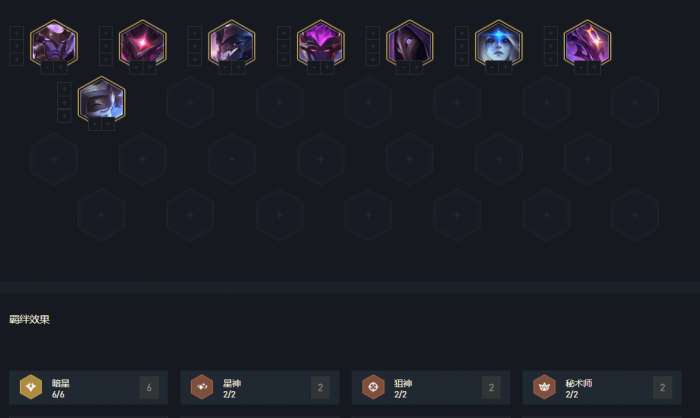Click the 狙神 crosshair trait icon
This screenshot has width=700, height=418.
[x=373, y=387]
